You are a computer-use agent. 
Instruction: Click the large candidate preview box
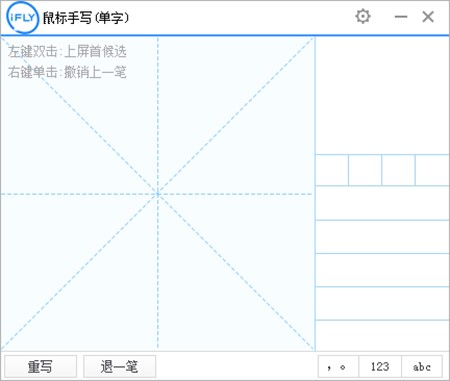382,95
